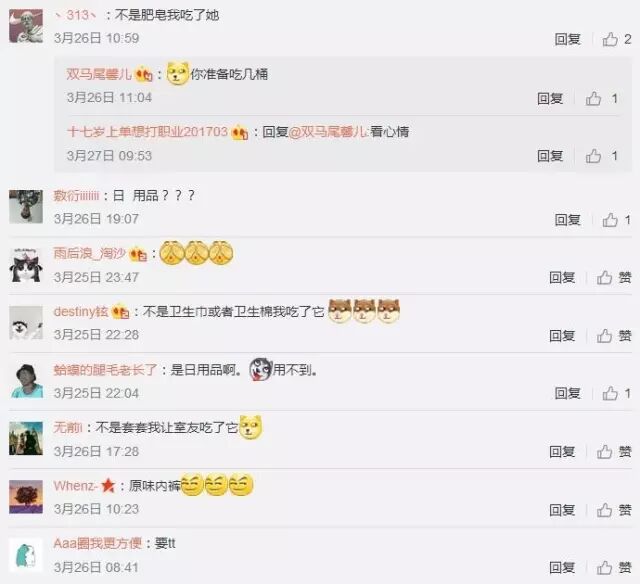Like 无酮's comment from 3月26日 17:28

pyautogui.click(x=605, y=451)
